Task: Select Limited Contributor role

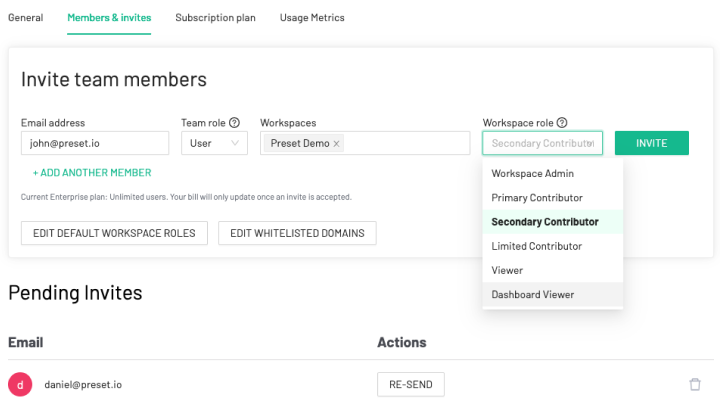Action: coord(536,246)
